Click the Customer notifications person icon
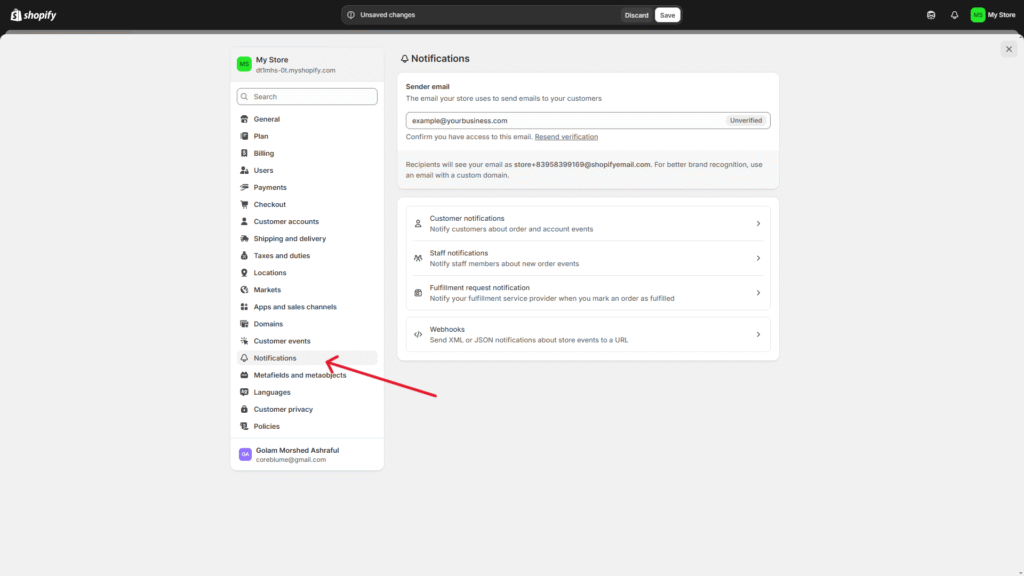Screen dimensions: 1024x576 418,224
